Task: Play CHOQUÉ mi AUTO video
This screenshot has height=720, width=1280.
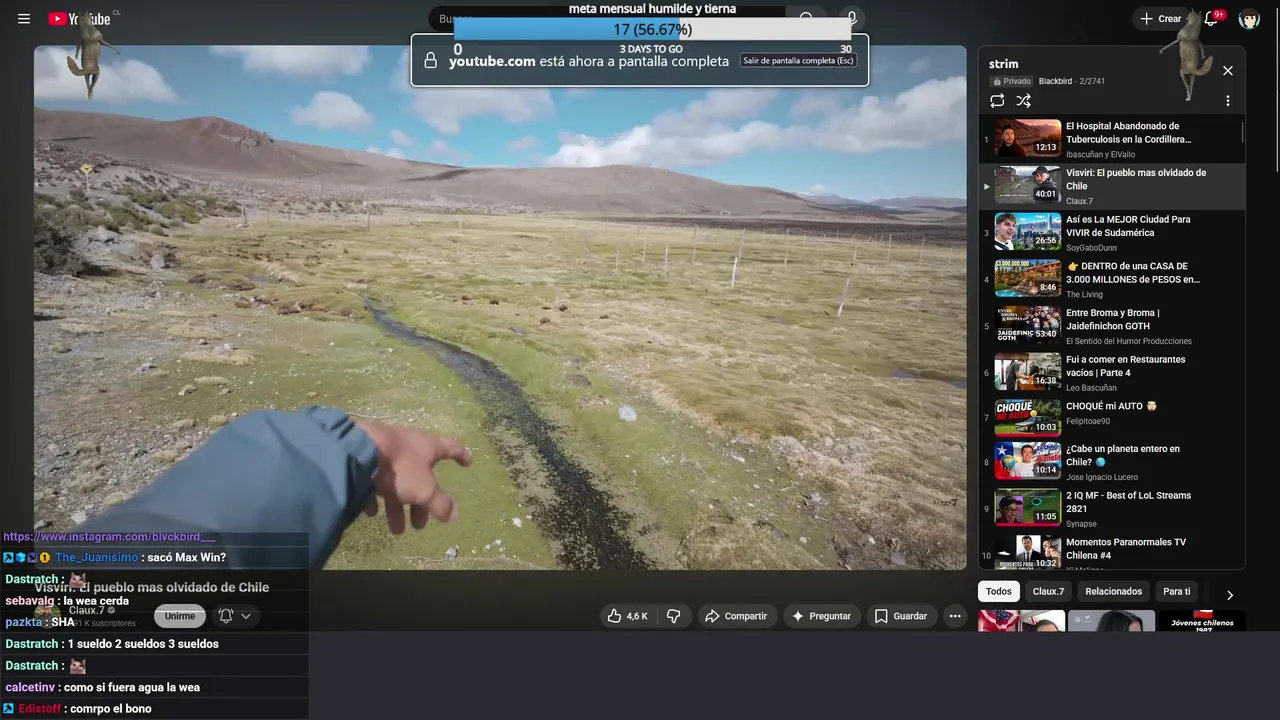Action: tap(1112, 418)
